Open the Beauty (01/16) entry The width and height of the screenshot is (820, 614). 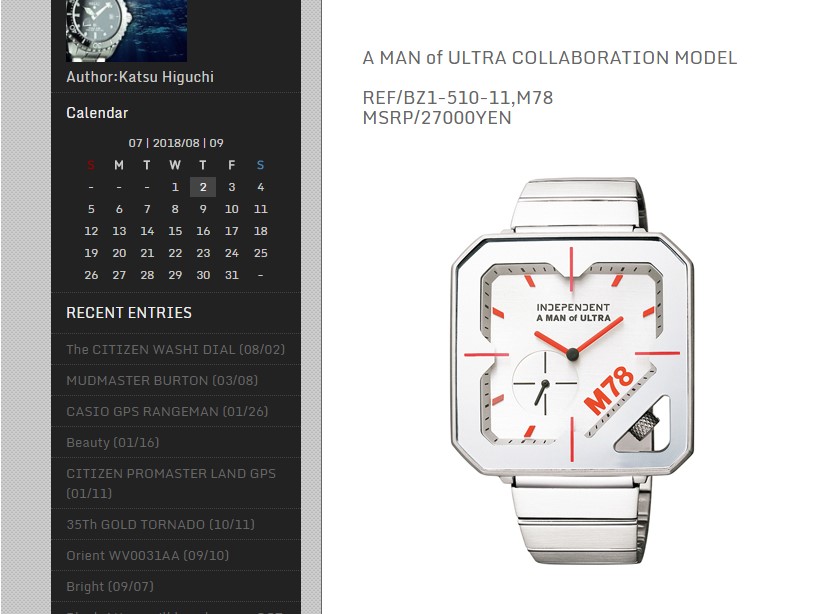(x=112, y=442)
